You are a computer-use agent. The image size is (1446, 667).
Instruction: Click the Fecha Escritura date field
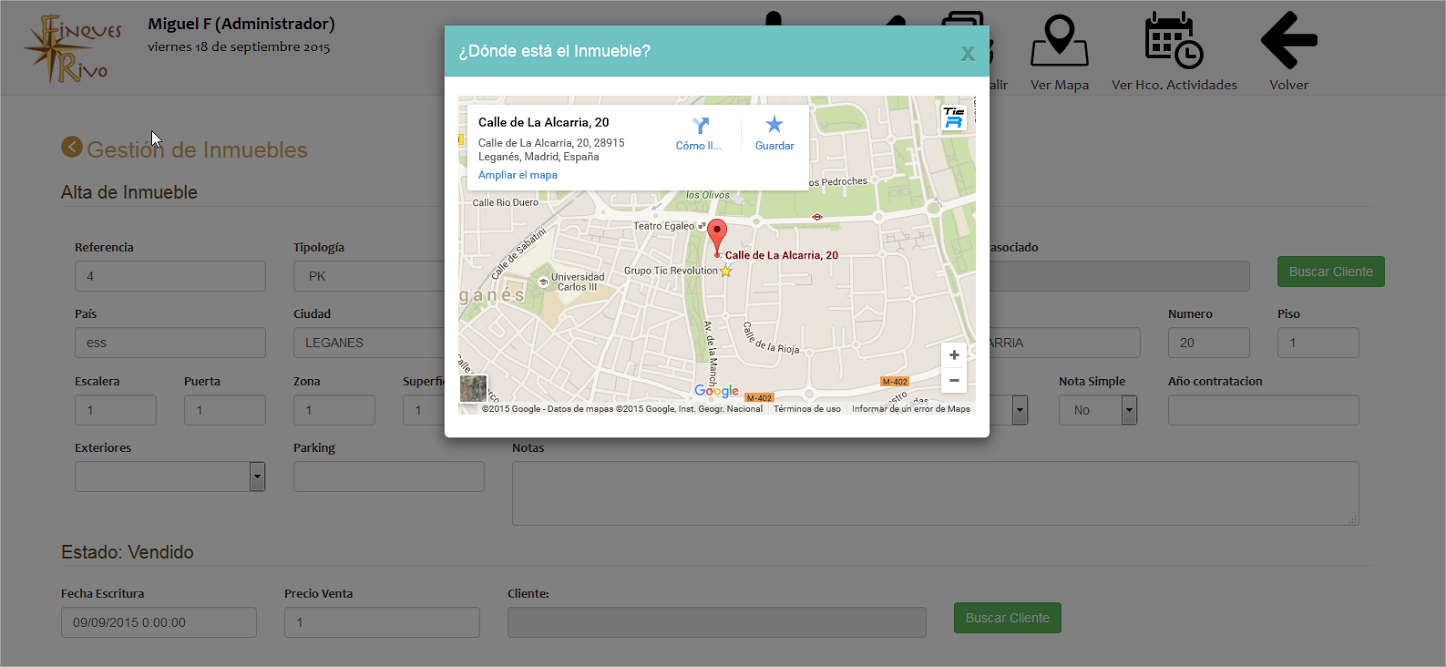pyautogui.click(x=159, y=623)
